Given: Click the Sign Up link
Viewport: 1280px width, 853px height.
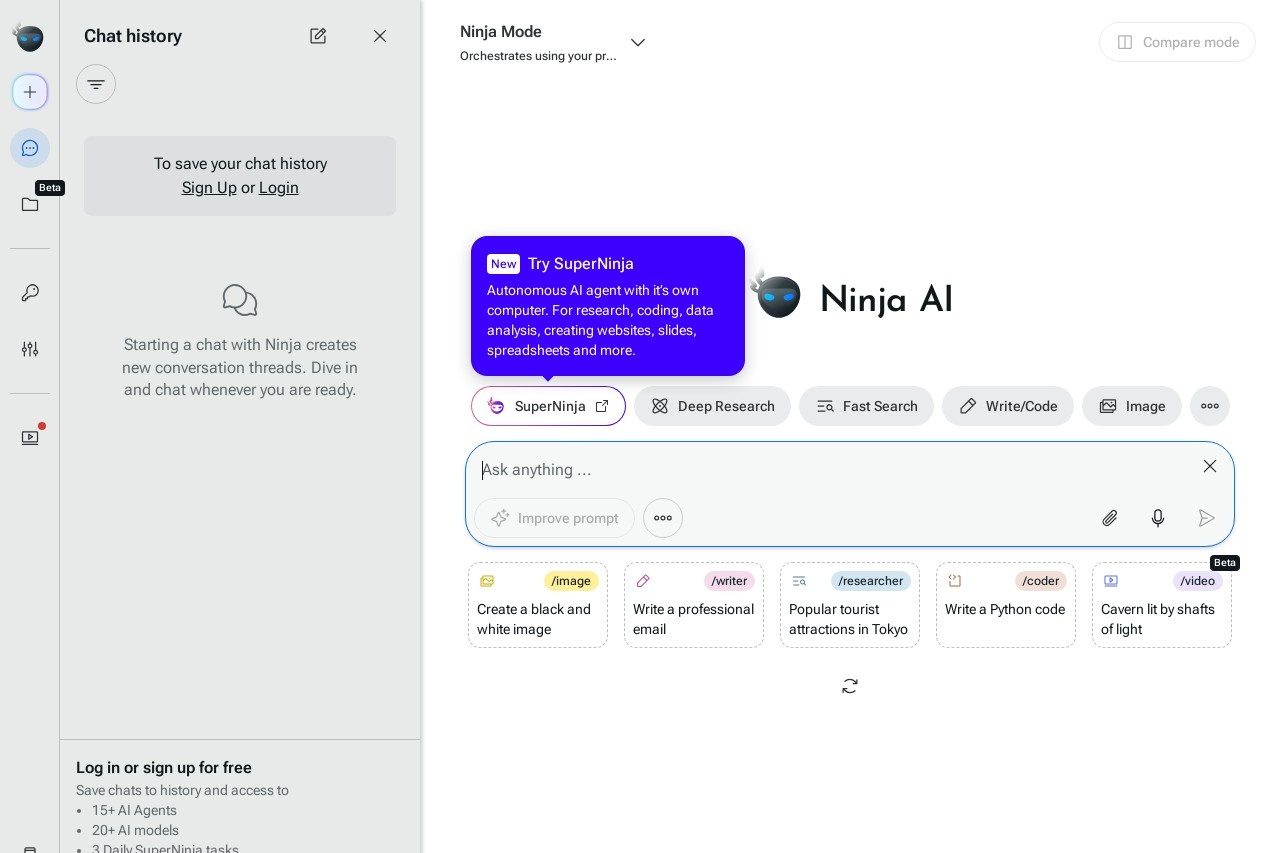Looking at the screenshot, I should pos(209,188).
